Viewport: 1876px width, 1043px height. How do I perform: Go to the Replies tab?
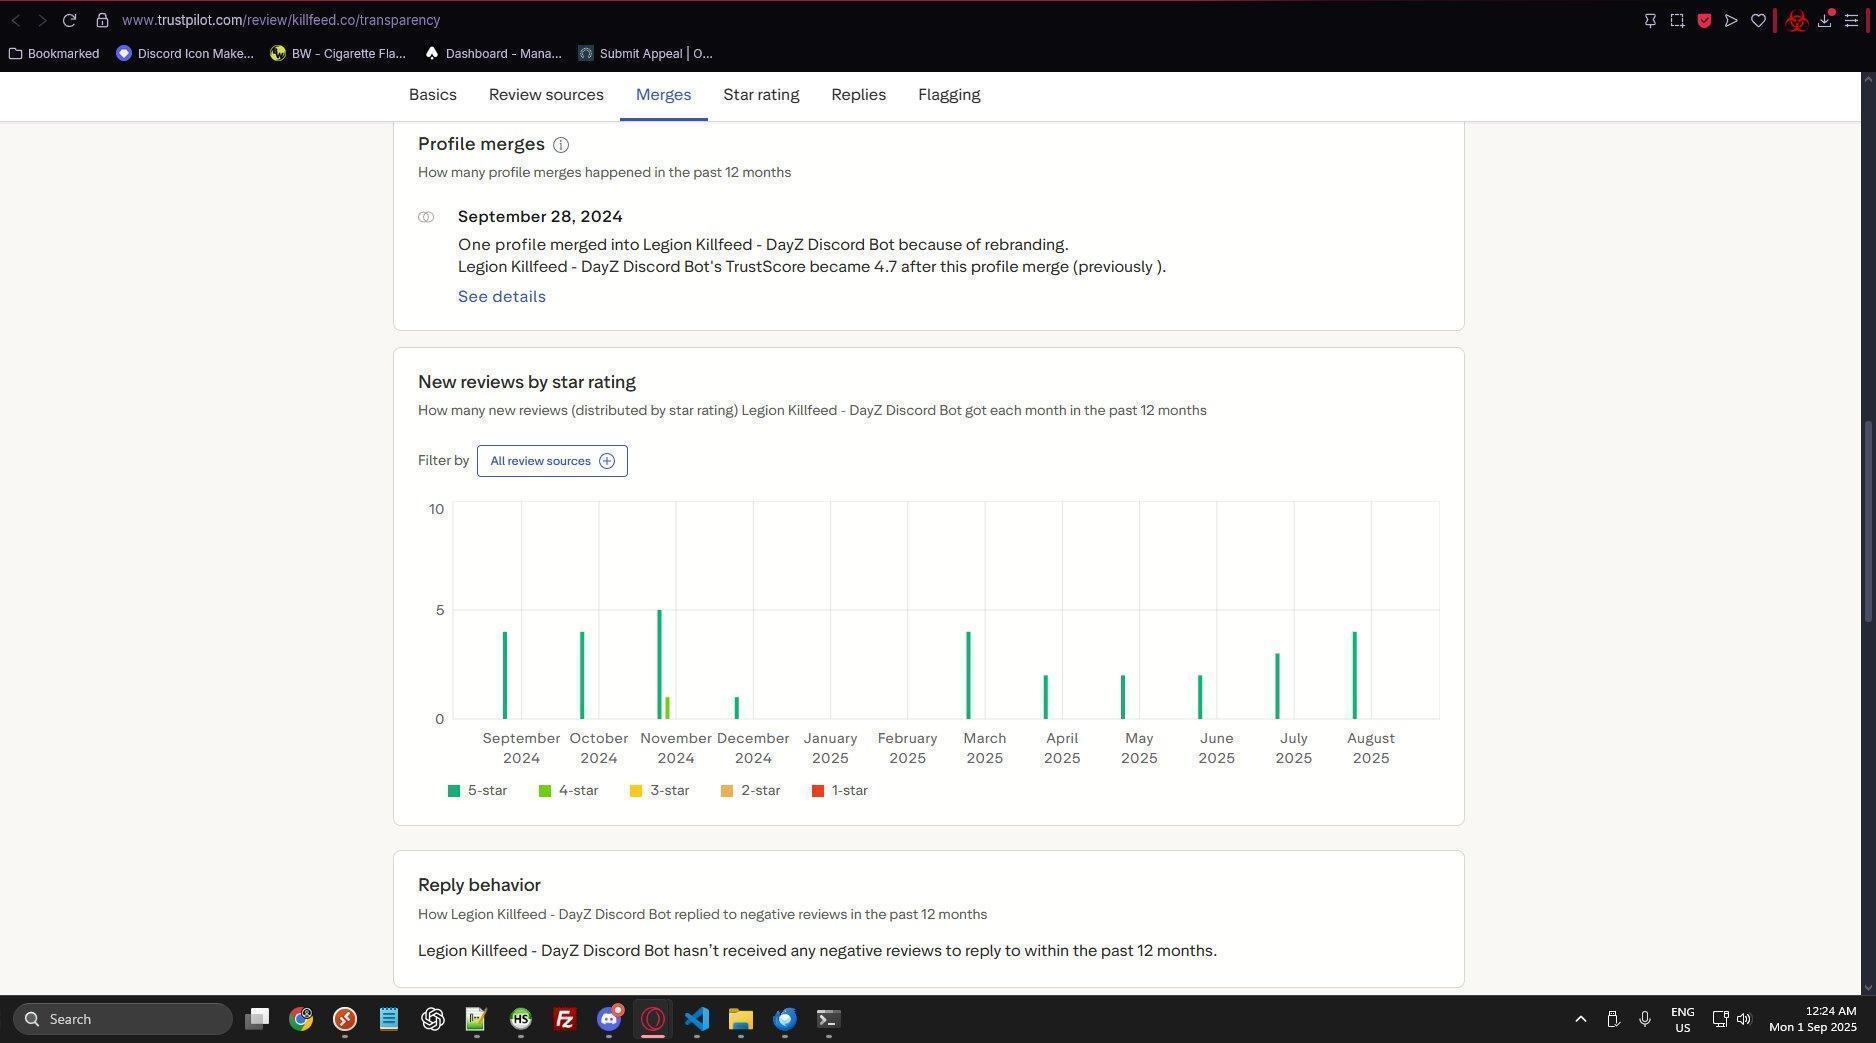[x=859, y=95]
